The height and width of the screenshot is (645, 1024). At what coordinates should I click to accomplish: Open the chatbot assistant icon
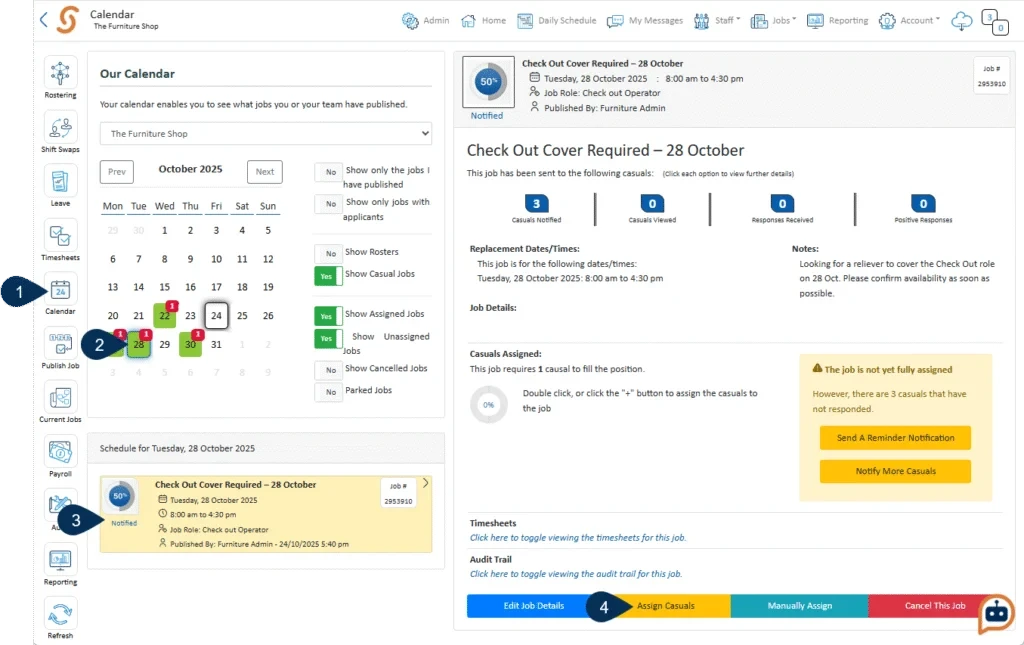point(997,614)
